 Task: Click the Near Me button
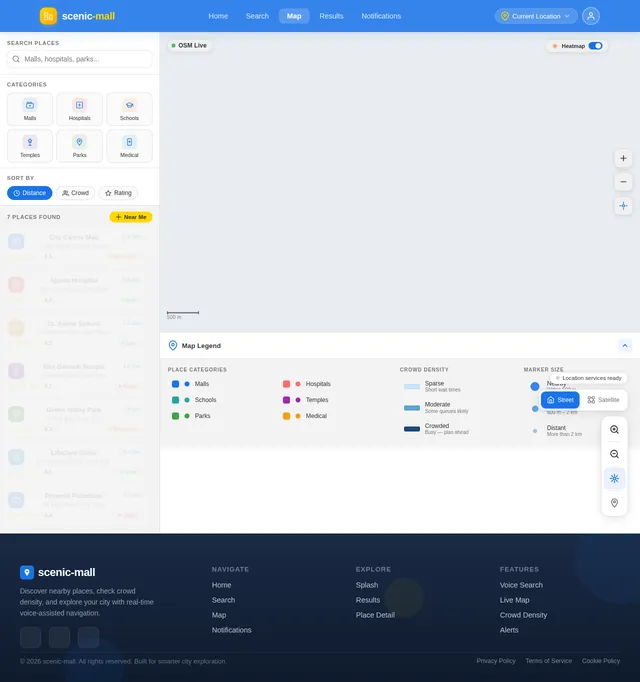(x=131, y=217)
